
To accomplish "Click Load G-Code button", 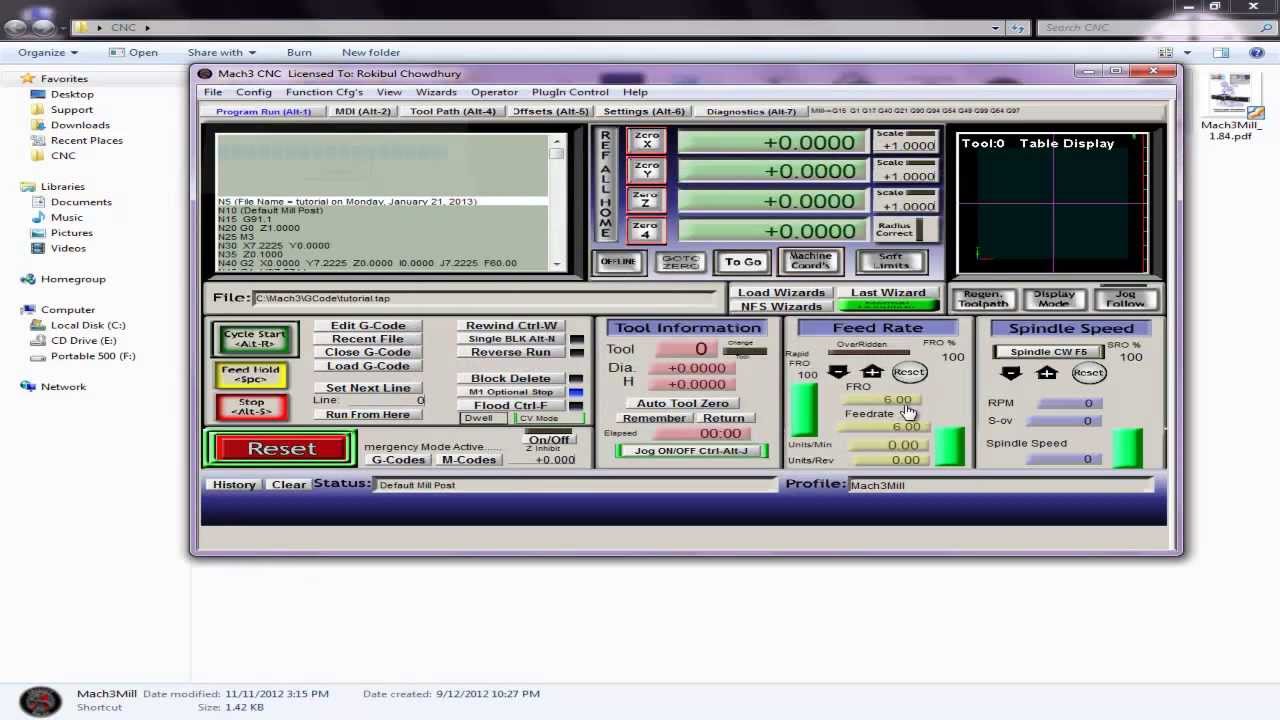I will click(368, 366).
